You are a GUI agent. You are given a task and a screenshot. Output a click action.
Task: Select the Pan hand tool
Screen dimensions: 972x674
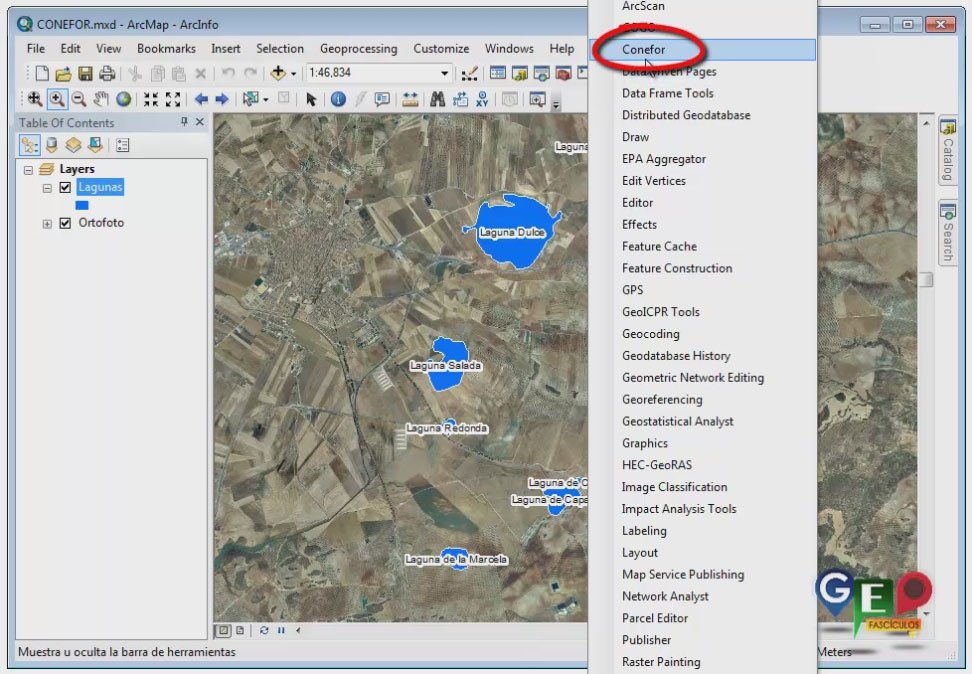[x=101, y=99]
